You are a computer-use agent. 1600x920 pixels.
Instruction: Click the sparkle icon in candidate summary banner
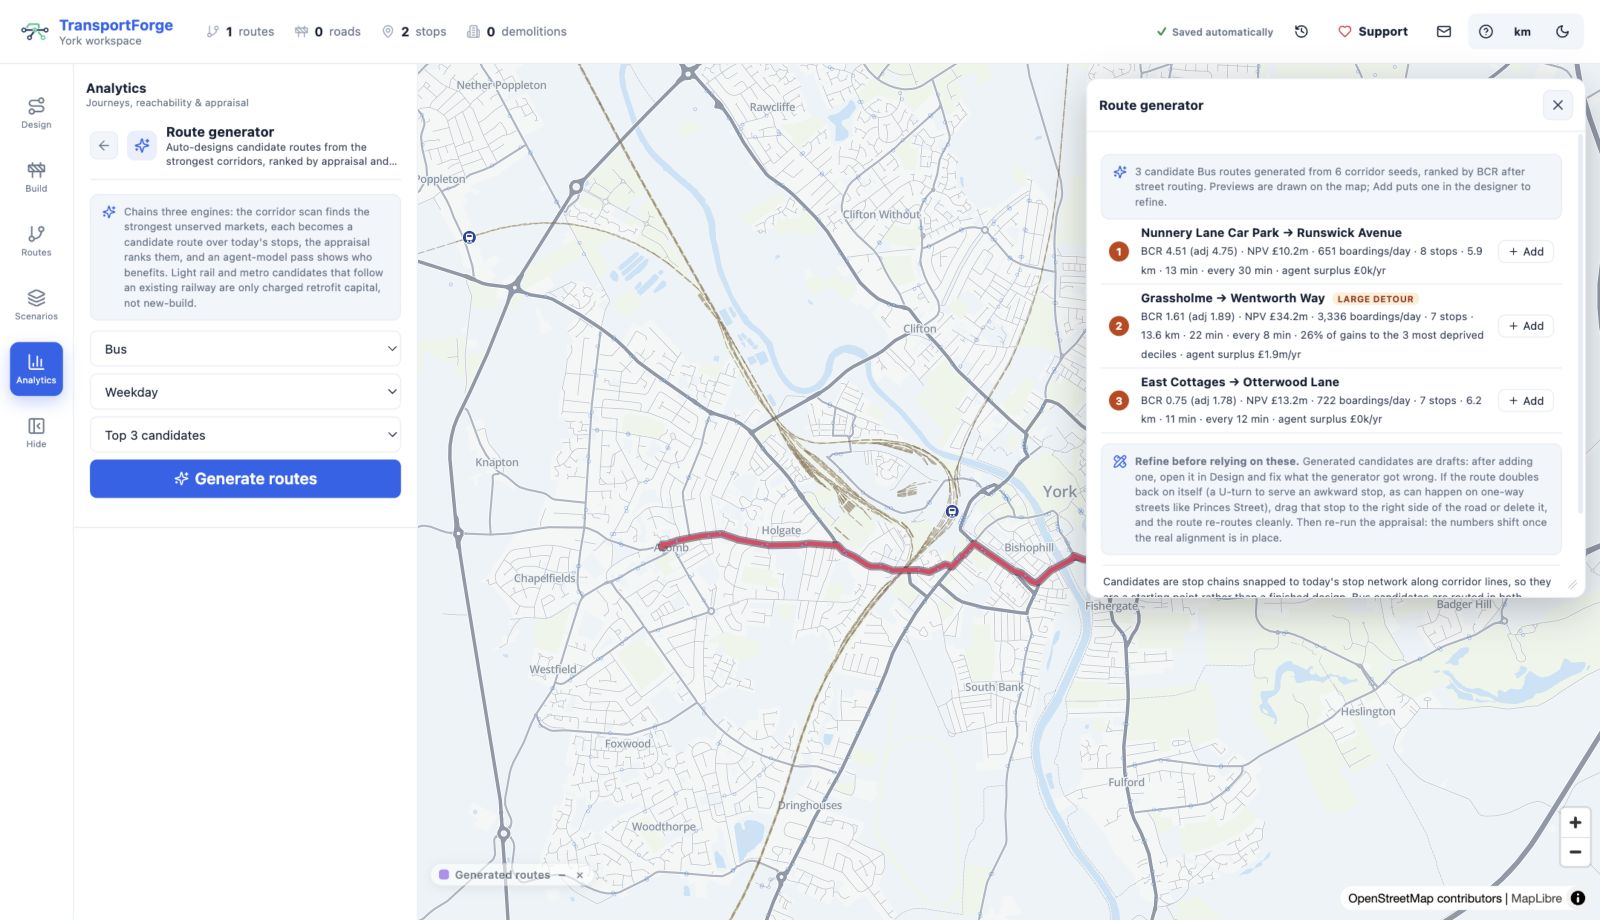click(x=1120, y=172)
